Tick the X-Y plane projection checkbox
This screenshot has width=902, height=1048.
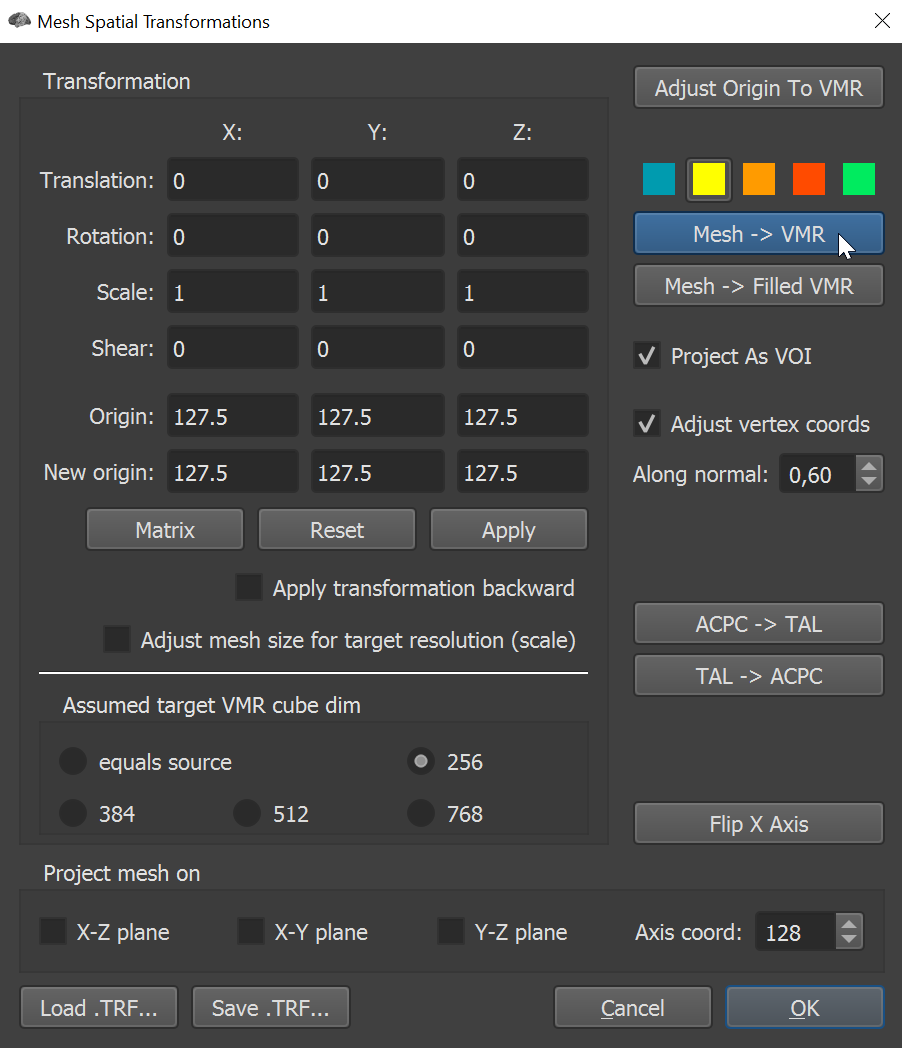tap(251, 931)
